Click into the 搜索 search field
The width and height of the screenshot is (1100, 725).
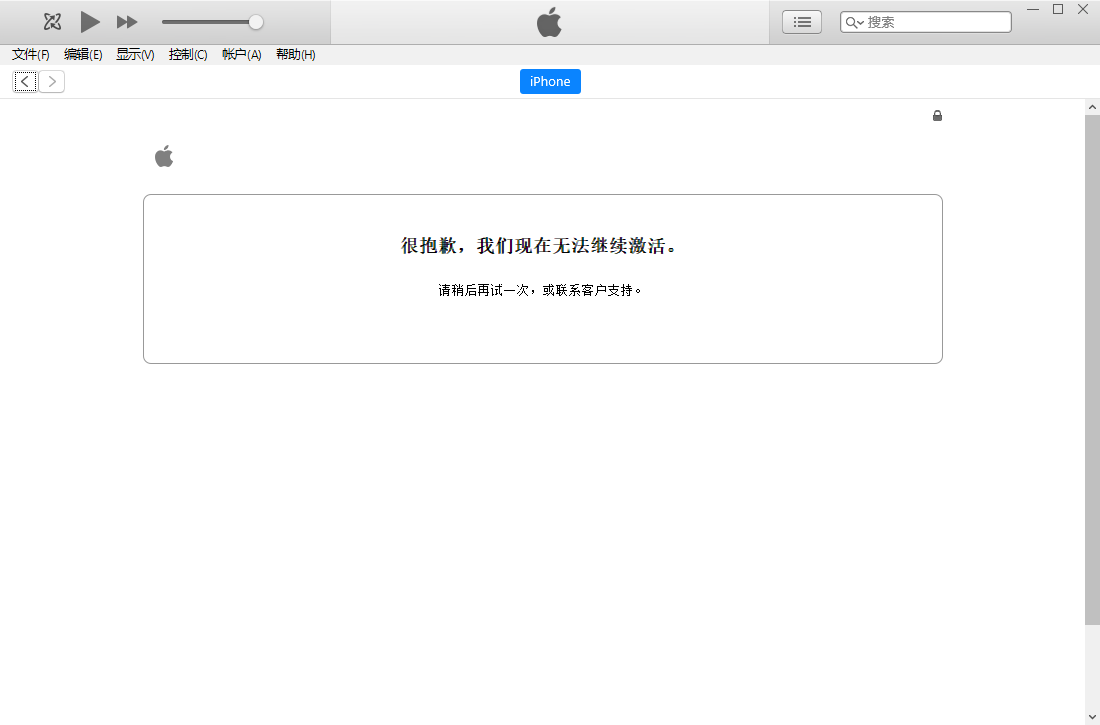point(935,22)
